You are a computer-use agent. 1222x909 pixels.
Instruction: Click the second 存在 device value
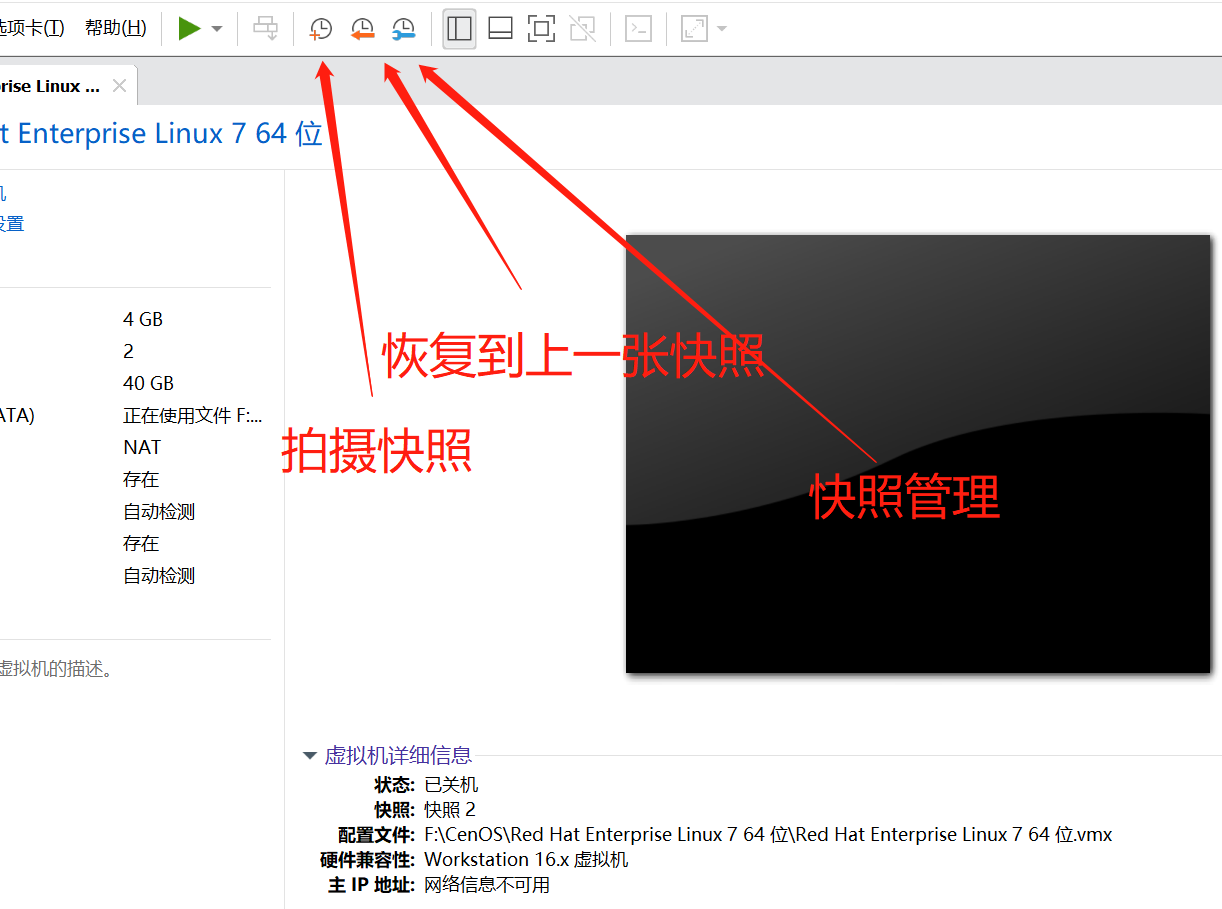click(x=141, y=543)
